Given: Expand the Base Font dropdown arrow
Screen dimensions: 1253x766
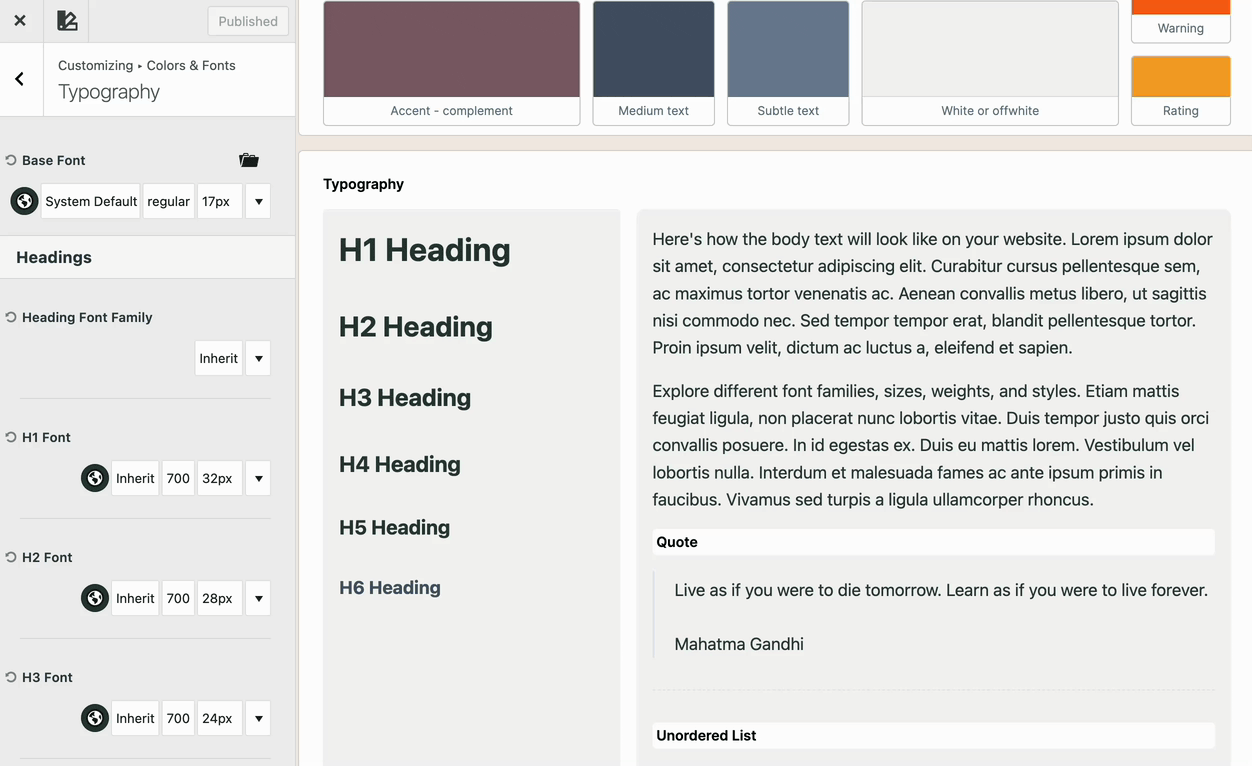Looking at the screenshot, I should [x=258, y=201].
